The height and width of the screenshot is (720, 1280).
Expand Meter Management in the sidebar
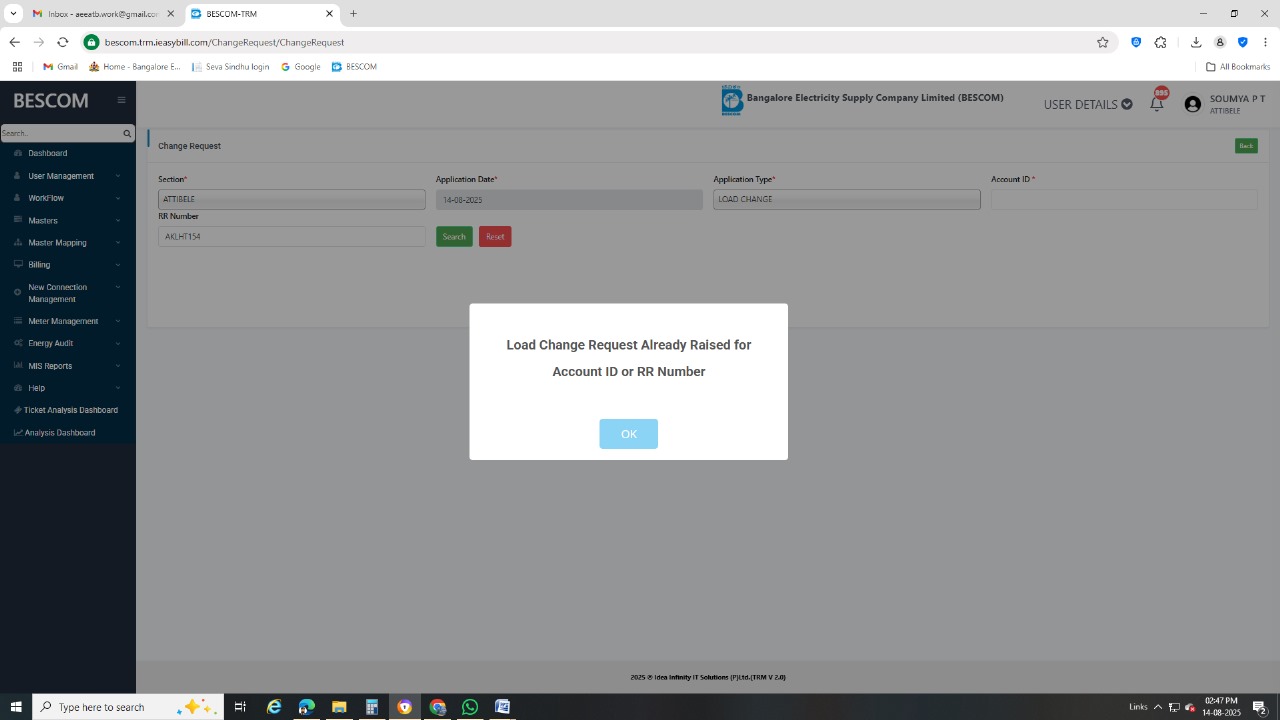[x=68, y=321]
